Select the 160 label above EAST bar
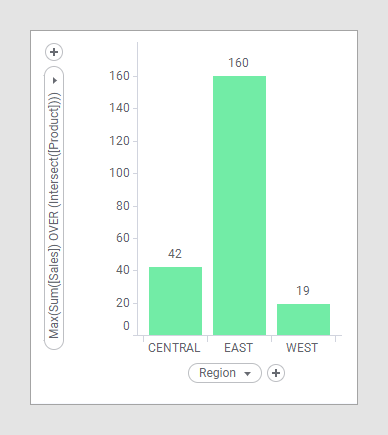 [238, 63]
